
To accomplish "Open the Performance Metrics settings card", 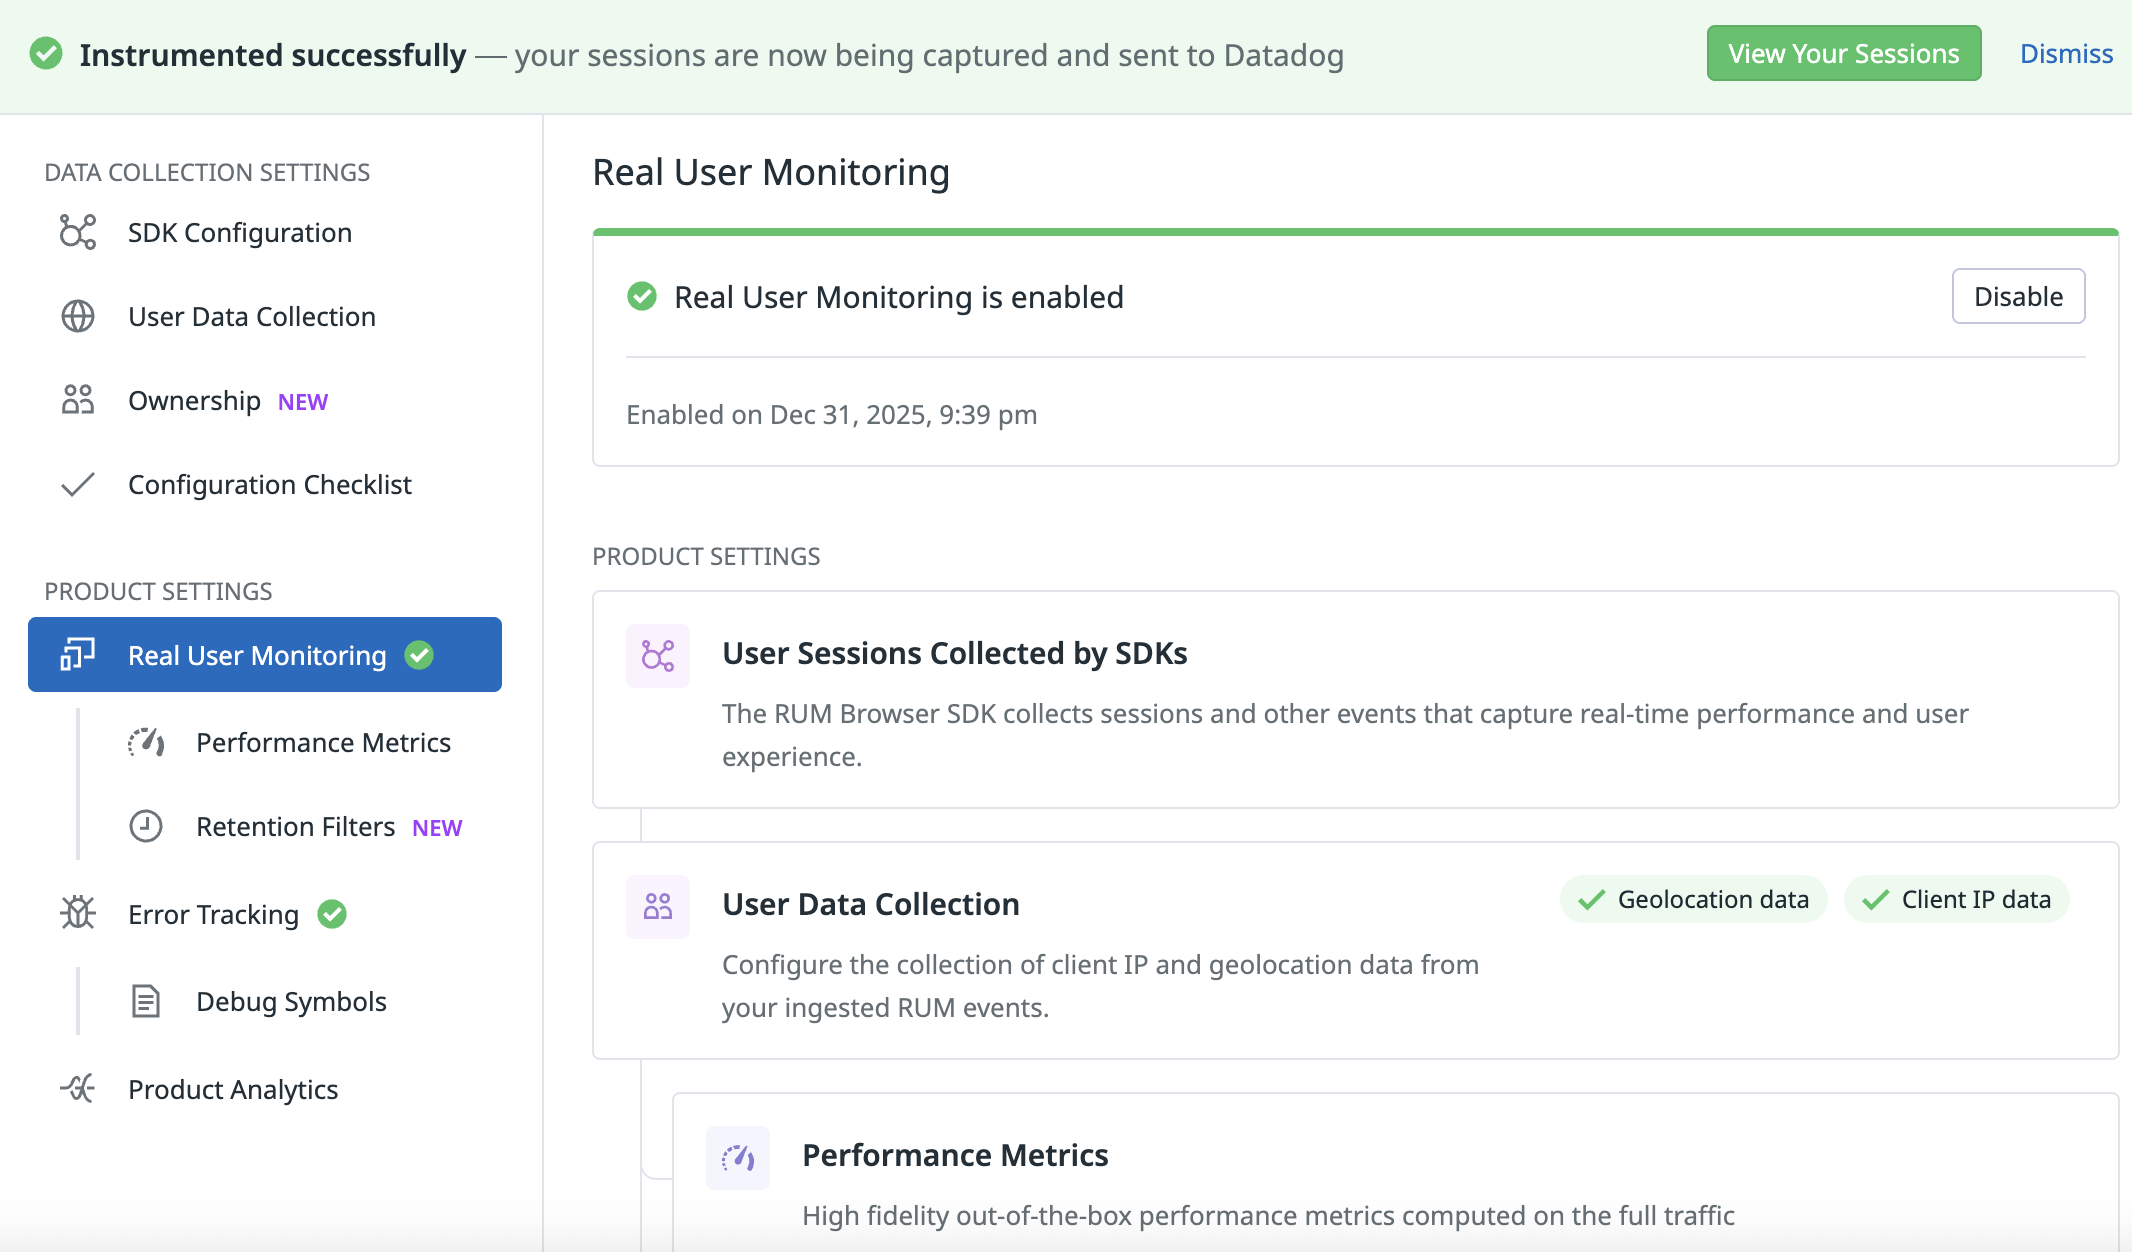I will tap(955, 1155).
